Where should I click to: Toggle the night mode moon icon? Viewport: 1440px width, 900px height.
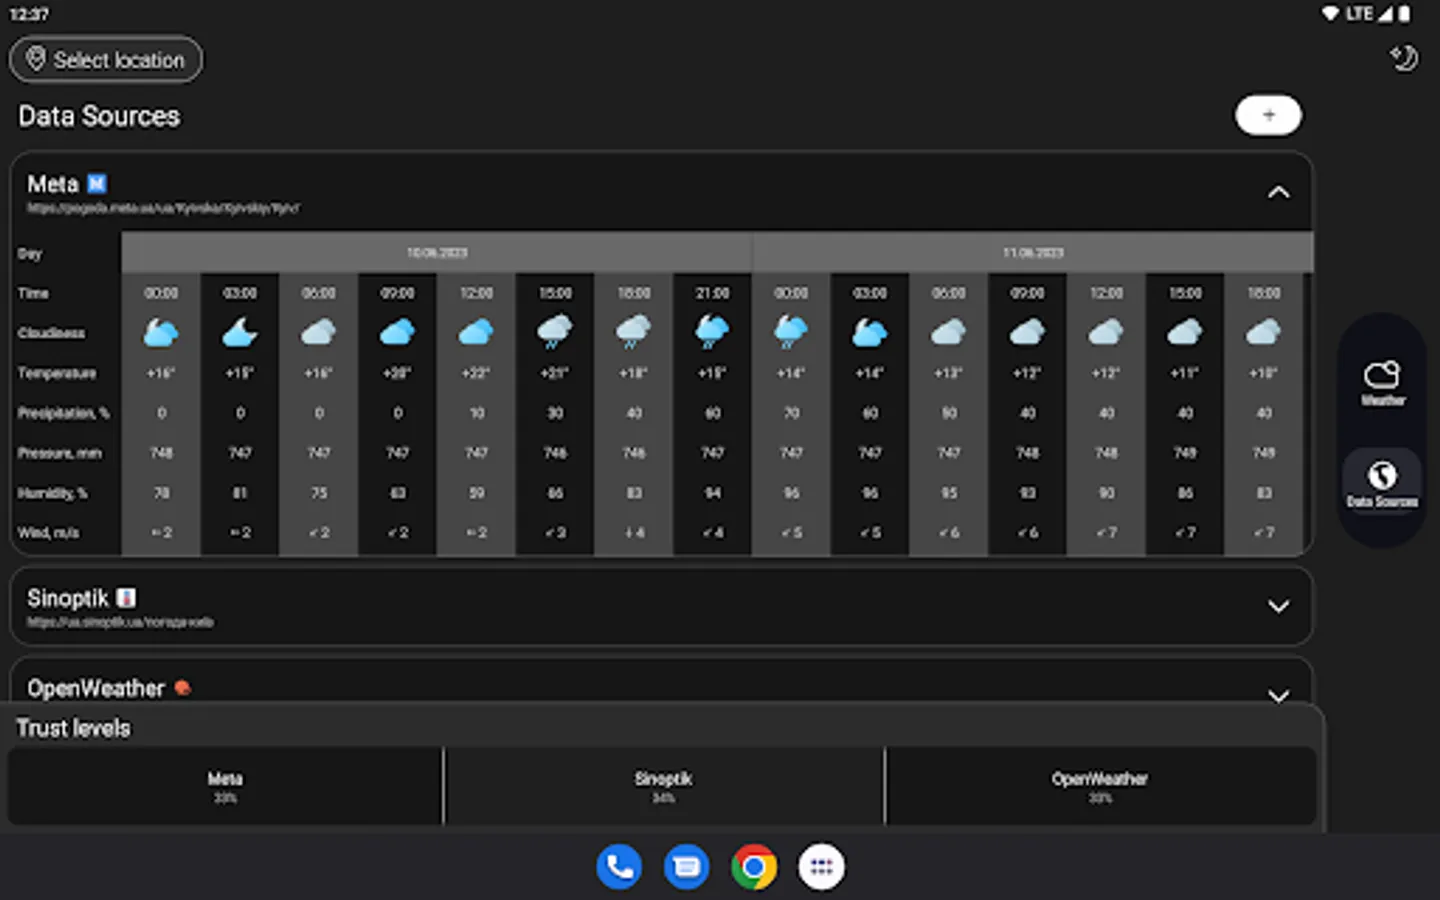(1404, 58)
